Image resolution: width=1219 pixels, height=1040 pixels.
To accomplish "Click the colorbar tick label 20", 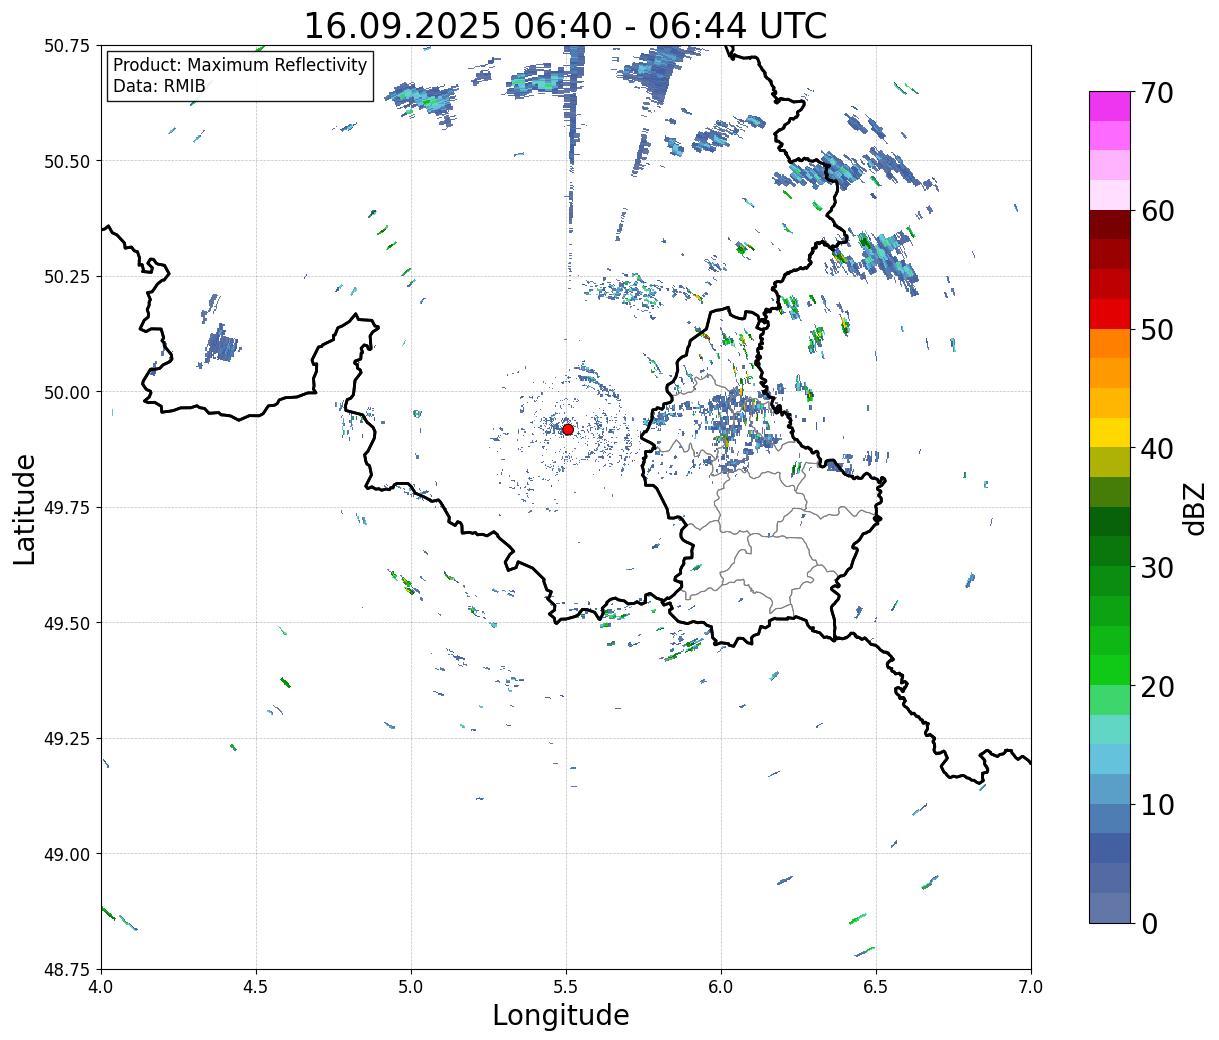I will coord(1156,686).
